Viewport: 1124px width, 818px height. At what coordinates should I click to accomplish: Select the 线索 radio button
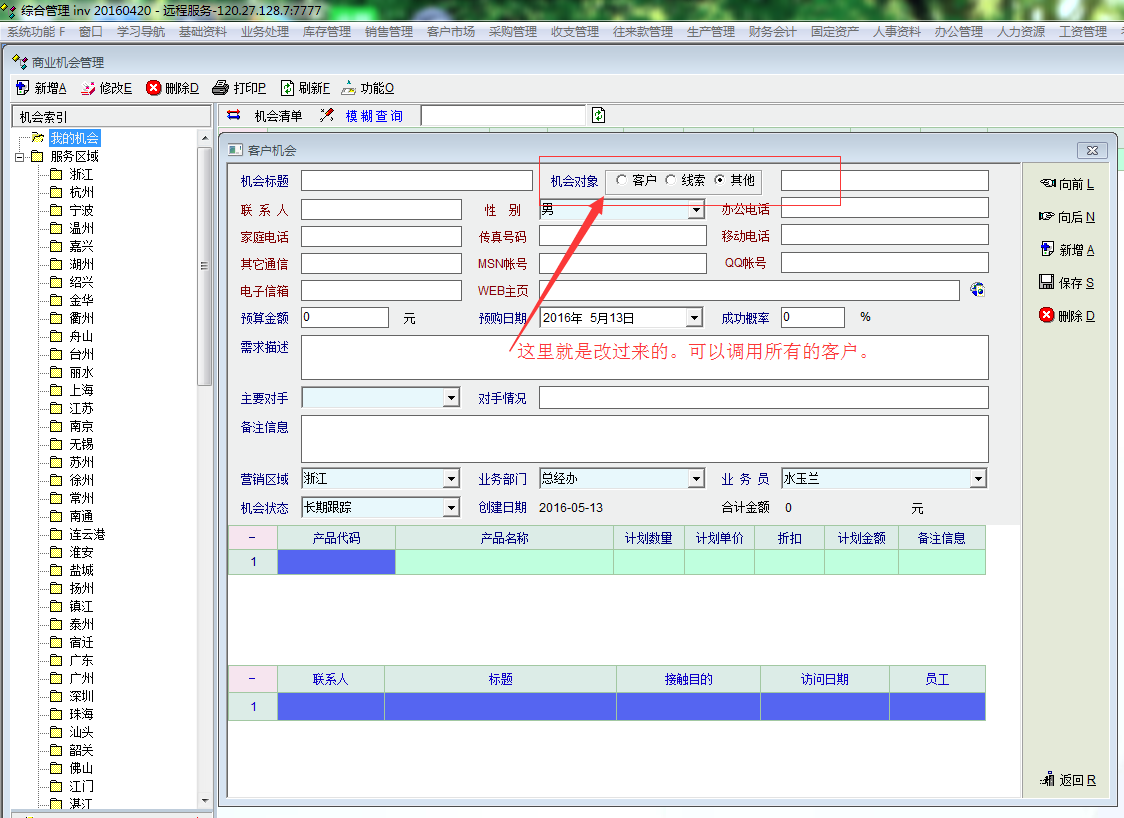pyautogui.click(x=670, y=181)
